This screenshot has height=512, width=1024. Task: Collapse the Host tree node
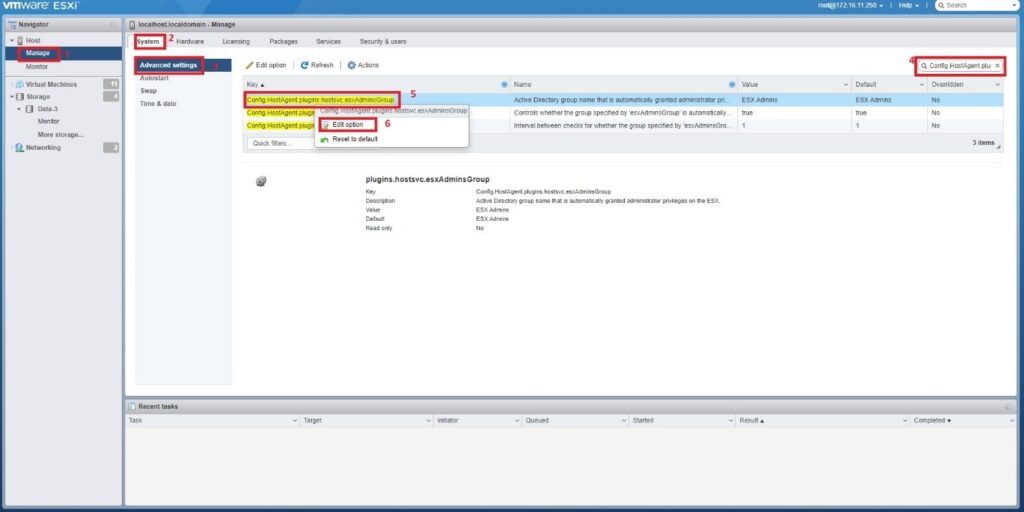pyautogui.click(x=12, y=40)
